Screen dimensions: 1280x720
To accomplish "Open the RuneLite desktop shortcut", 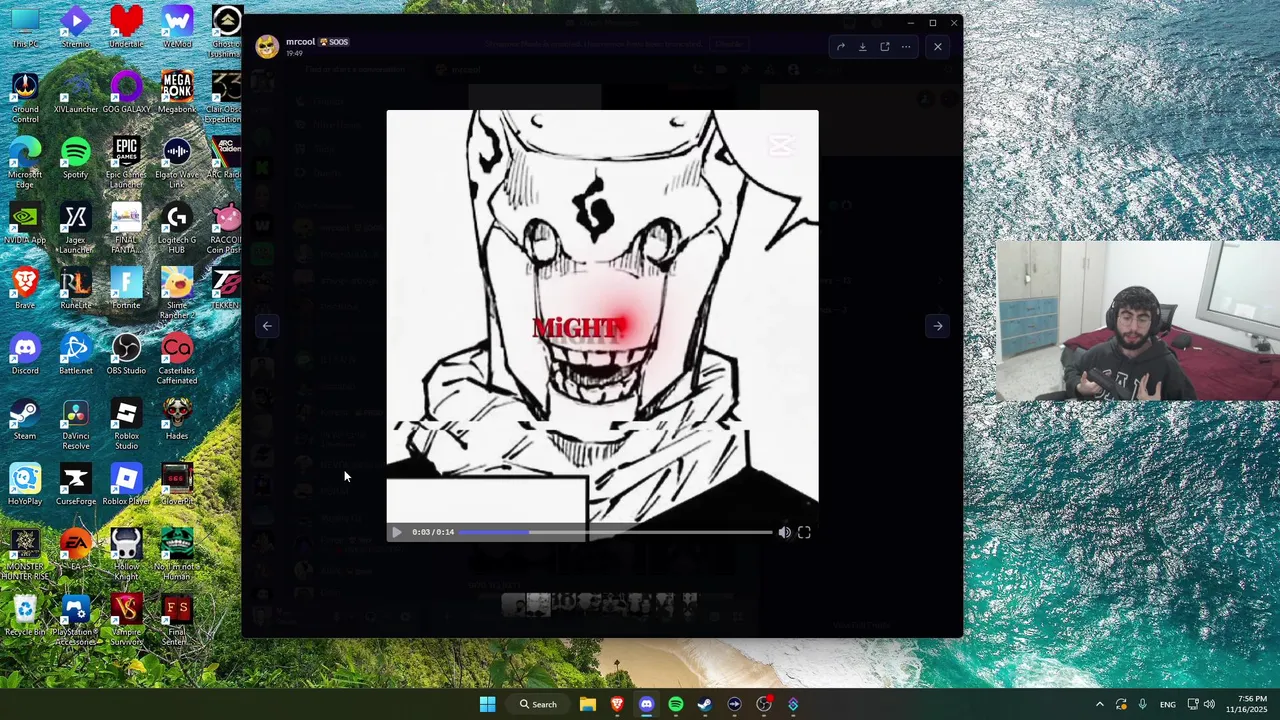I will click(75, 288).
